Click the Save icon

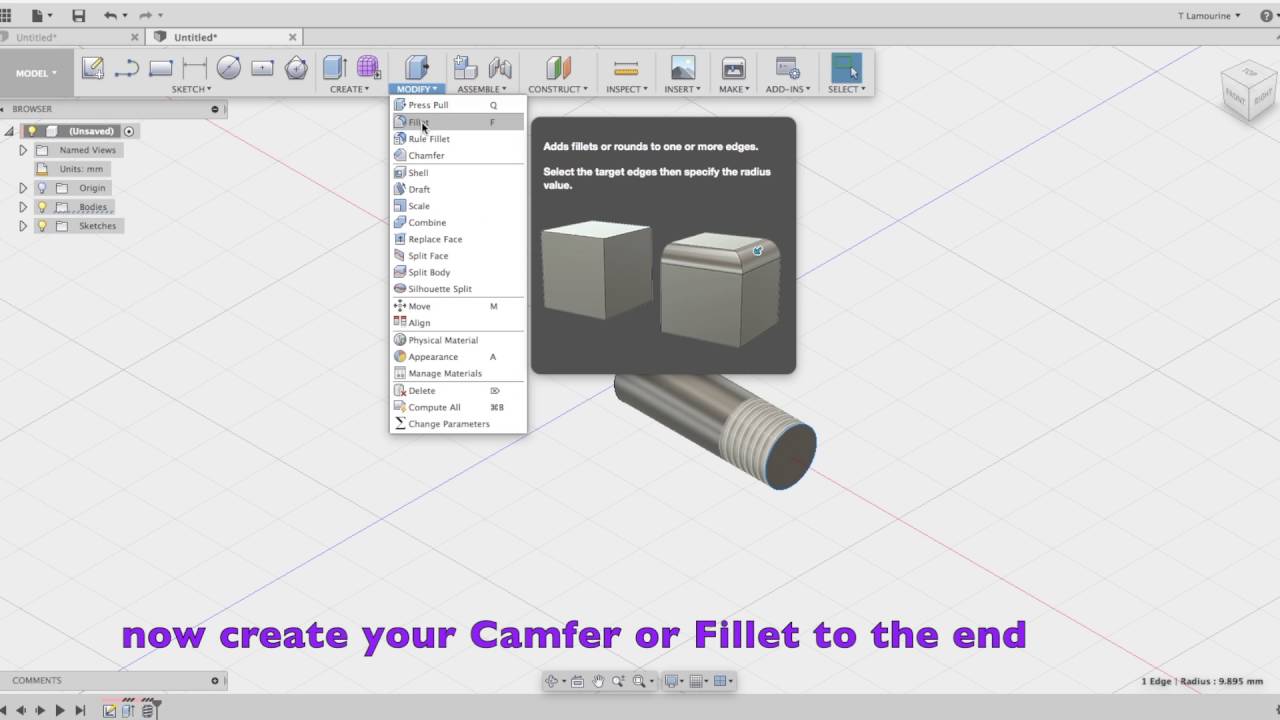click(x=79, y=16)
